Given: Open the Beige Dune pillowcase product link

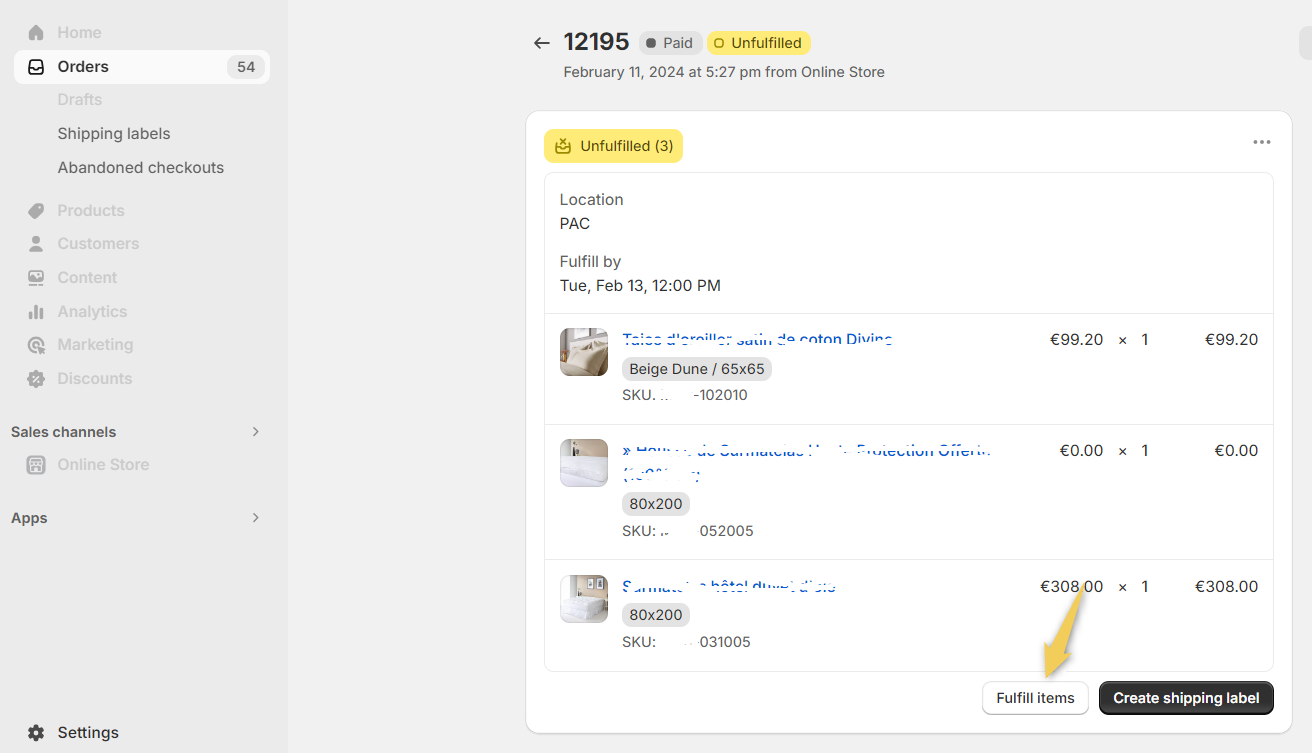Looking at the screenshot, I should (757, 340).
